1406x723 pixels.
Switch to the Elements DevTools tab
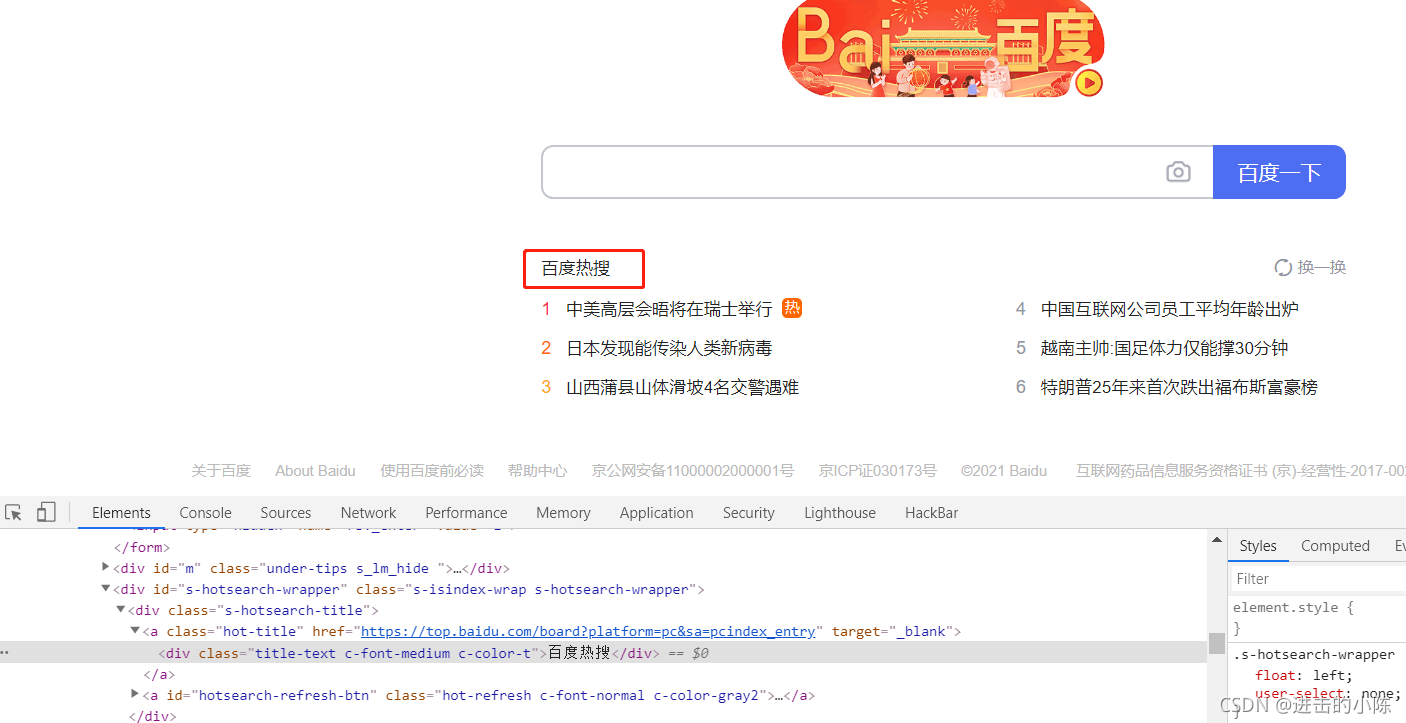[121, 512]
